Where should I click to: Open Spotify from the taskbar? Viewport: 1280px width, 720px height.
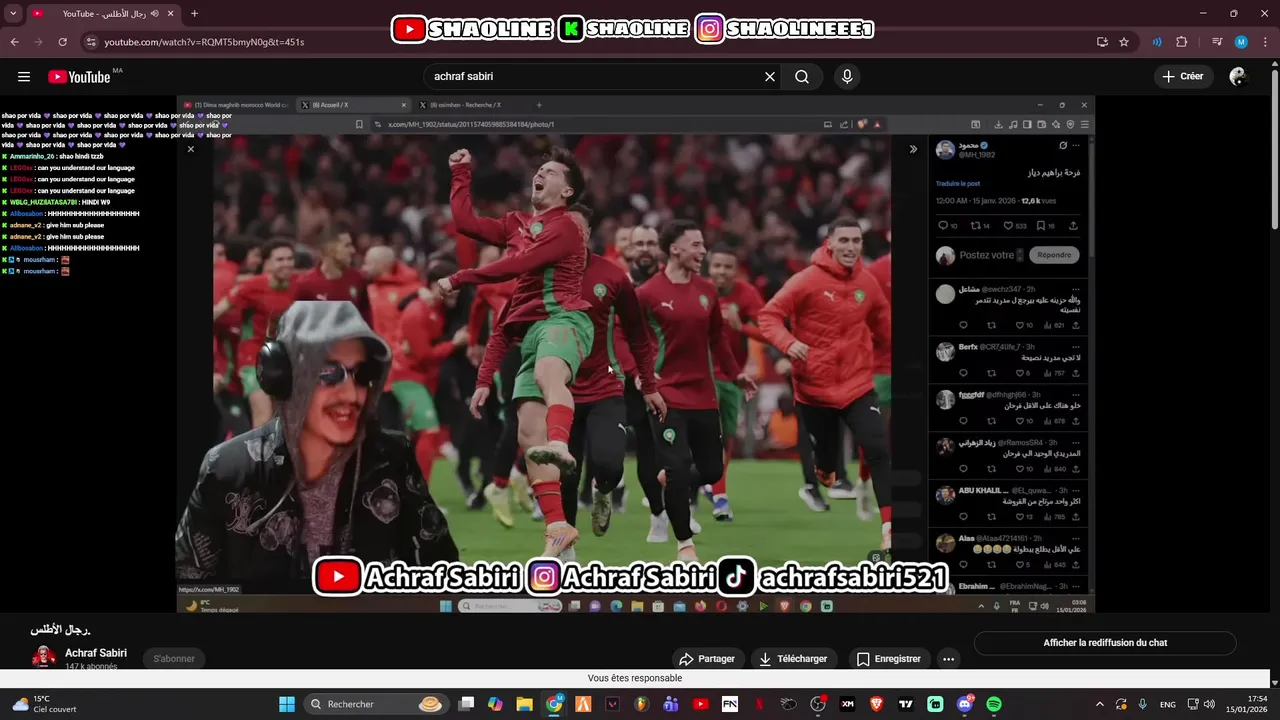pos(994,704)
